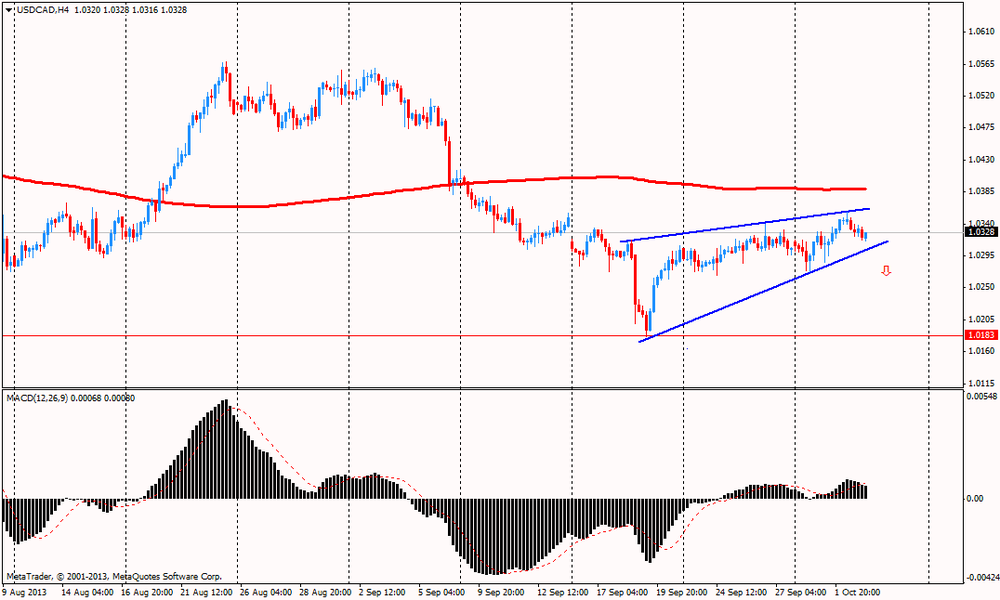Click the 17 Sep 04:00 time label

pos(623,592)
